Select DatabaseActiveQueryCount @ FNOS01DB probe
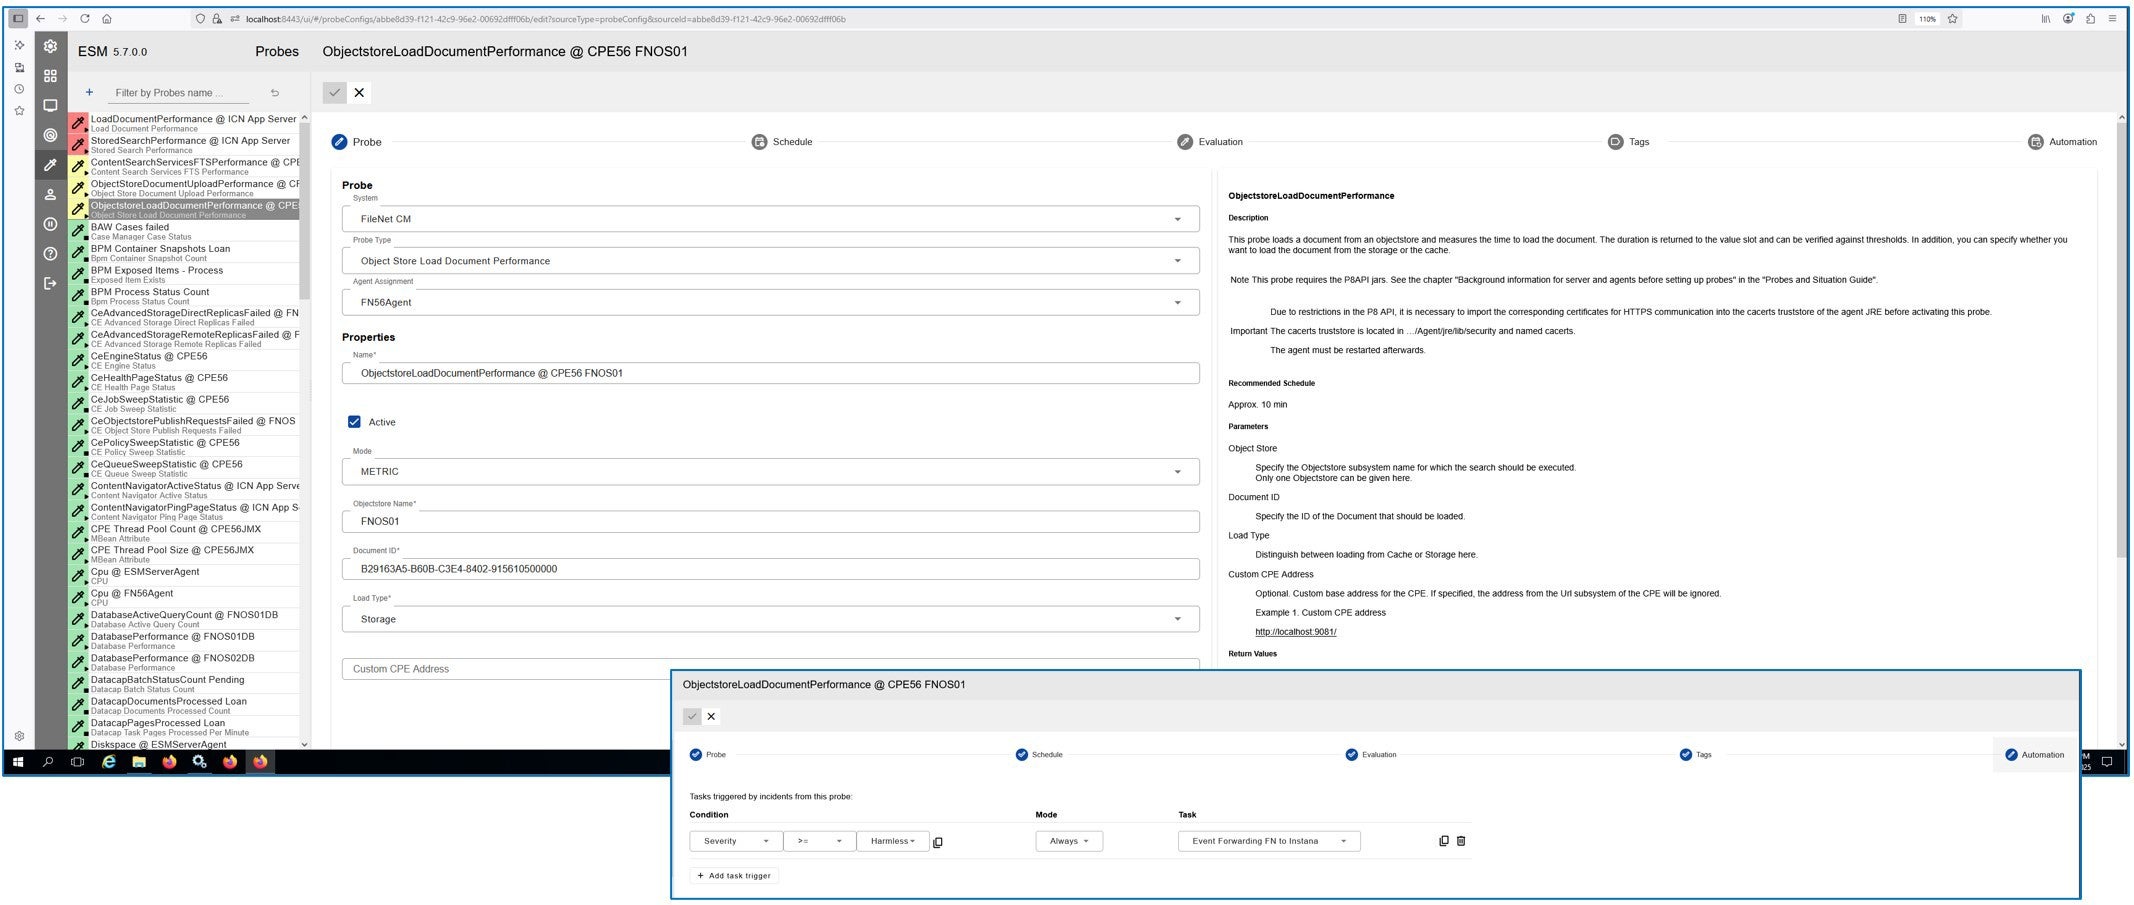 click(184, 619)
